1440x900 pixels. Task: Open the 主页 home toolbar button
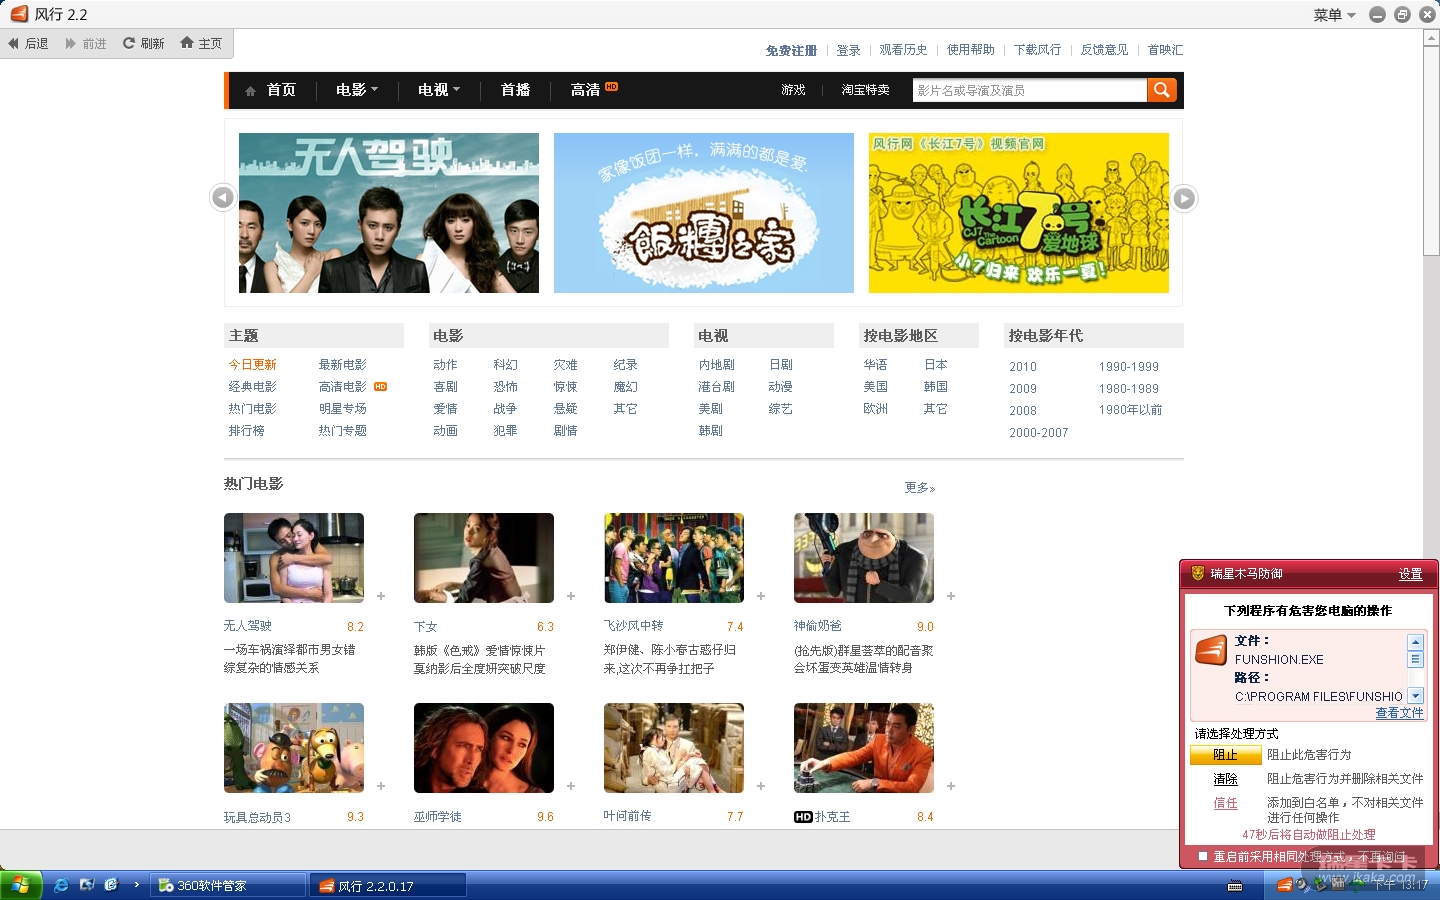202,44
